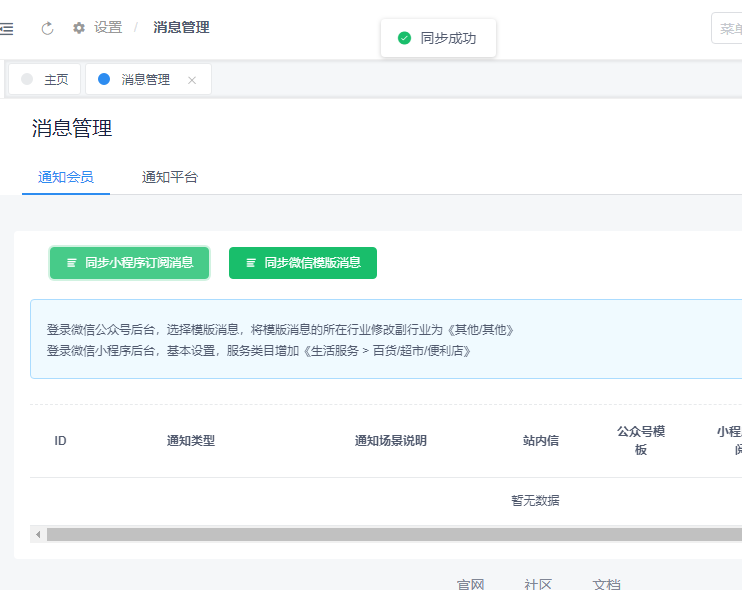Click the icon inside 同步微信模板消息 button

click(x=251, y=263)
